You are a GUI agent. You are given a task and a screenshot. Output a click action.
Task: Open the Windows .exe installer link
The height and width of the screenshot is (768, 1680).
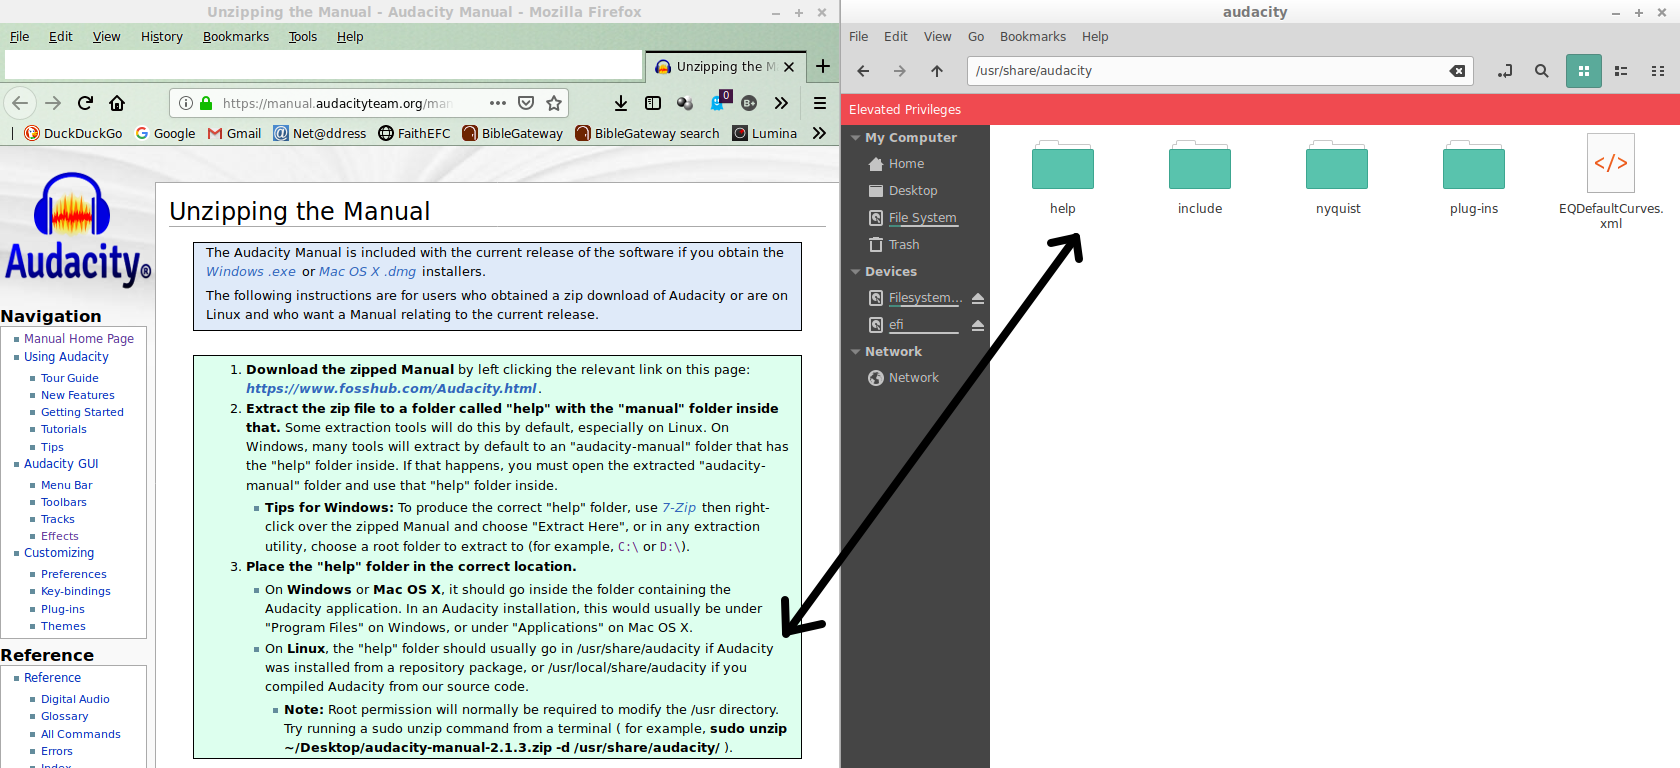(251, 272)
